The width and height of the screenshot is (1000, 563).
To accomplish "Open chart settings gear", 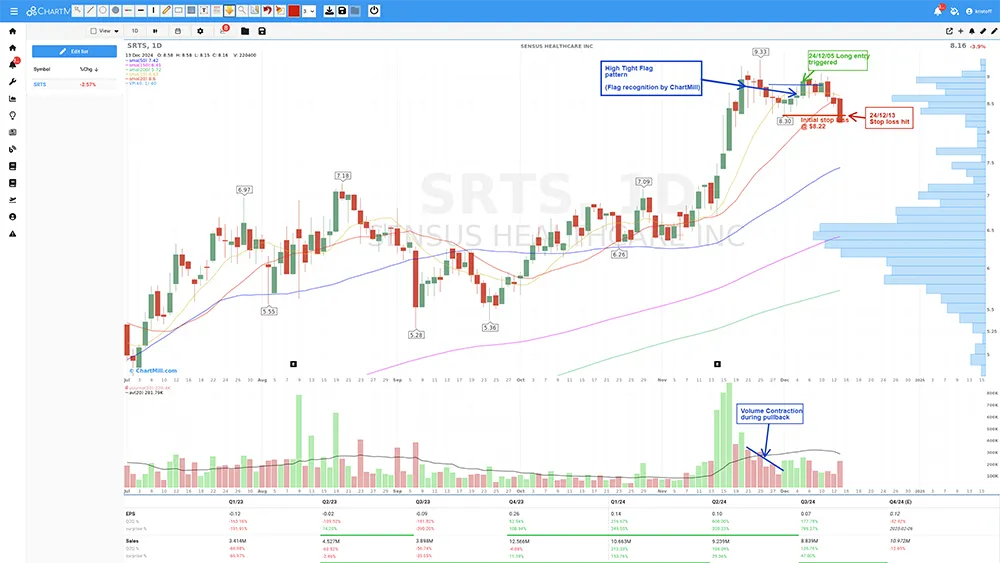I will point(200,31).
